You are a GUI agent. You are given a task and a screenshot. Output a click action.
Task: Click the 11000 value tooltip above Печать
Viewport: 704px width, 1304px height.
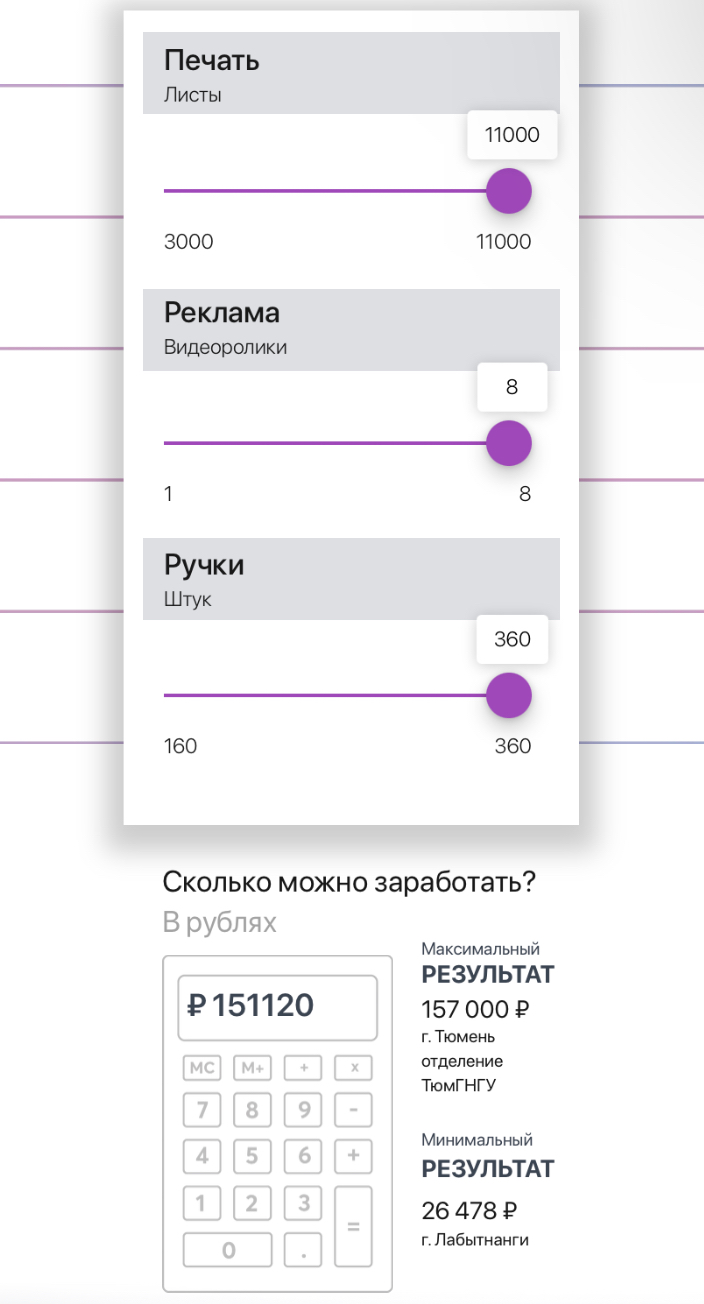pyautogui.click(x=512, y=135)
